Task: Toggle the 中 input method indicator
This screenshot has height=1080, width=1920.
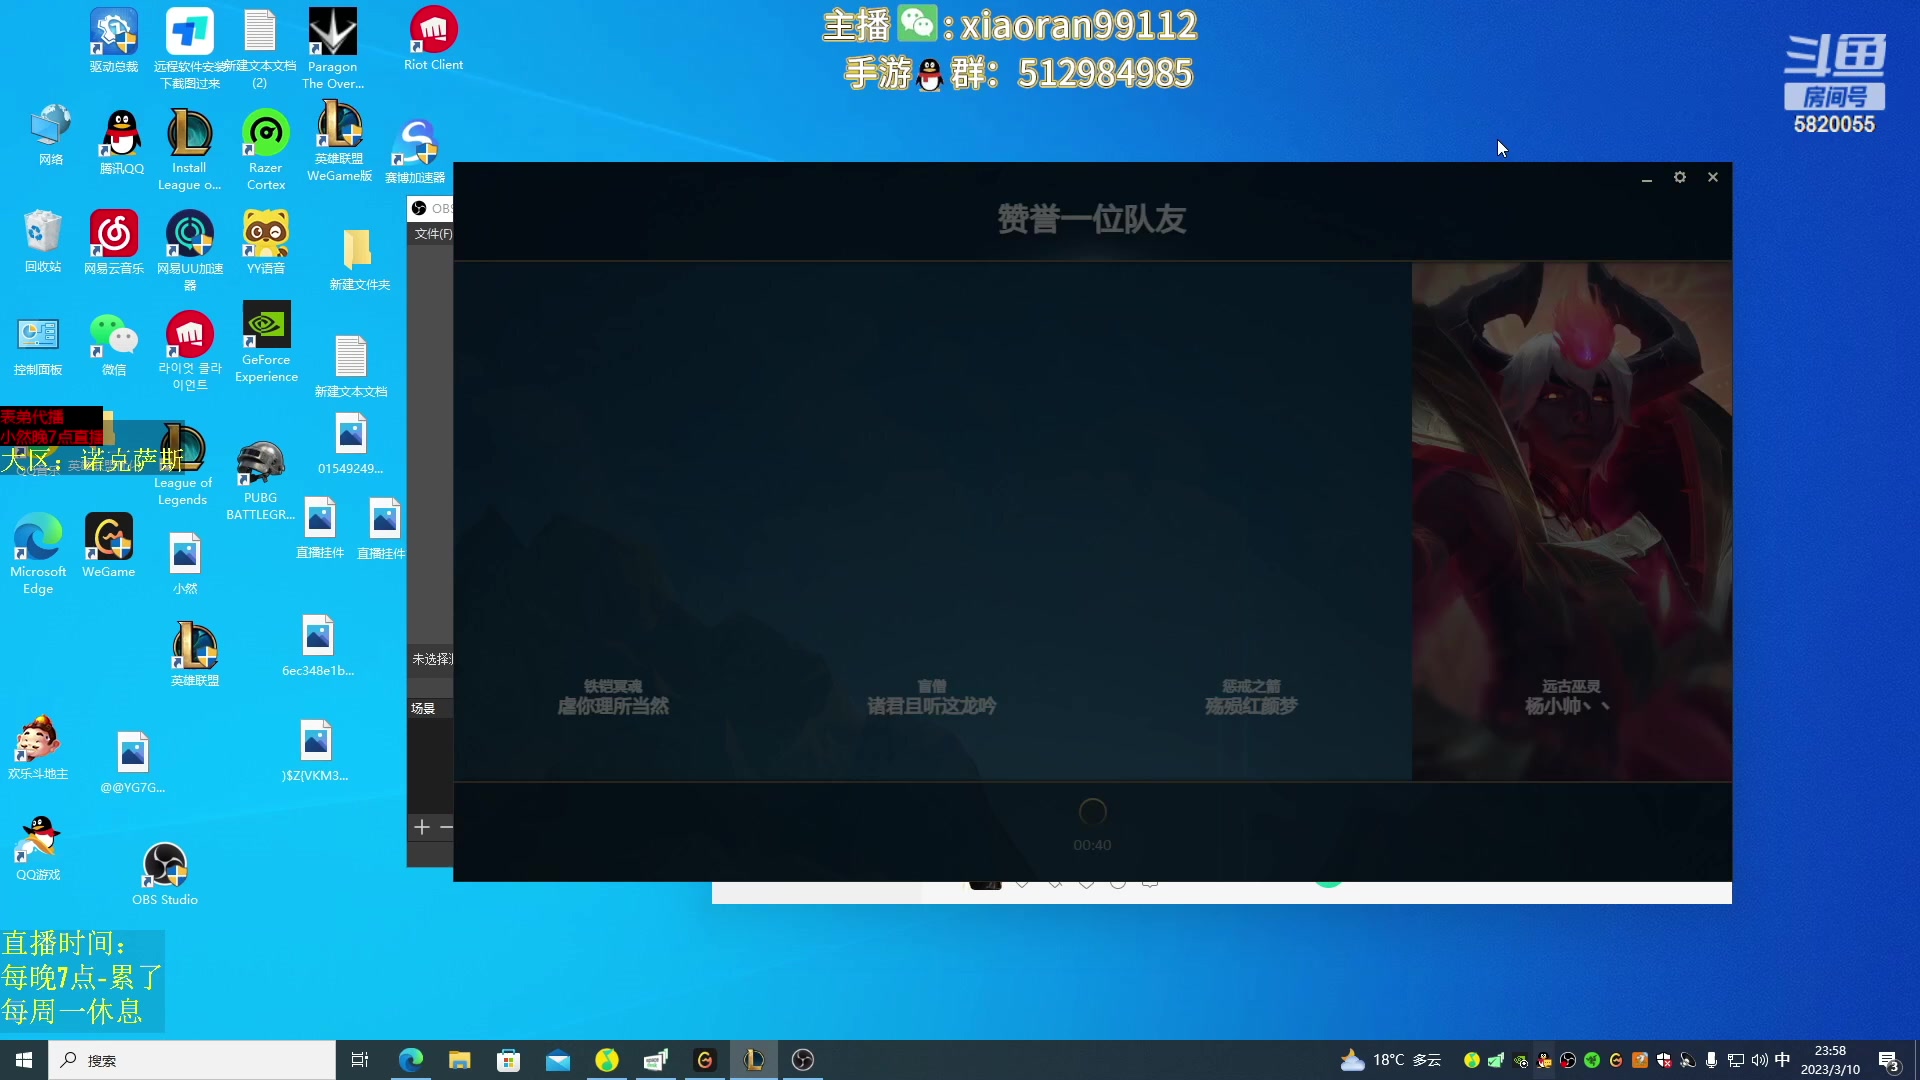Action: (x=1782, y=1060)
